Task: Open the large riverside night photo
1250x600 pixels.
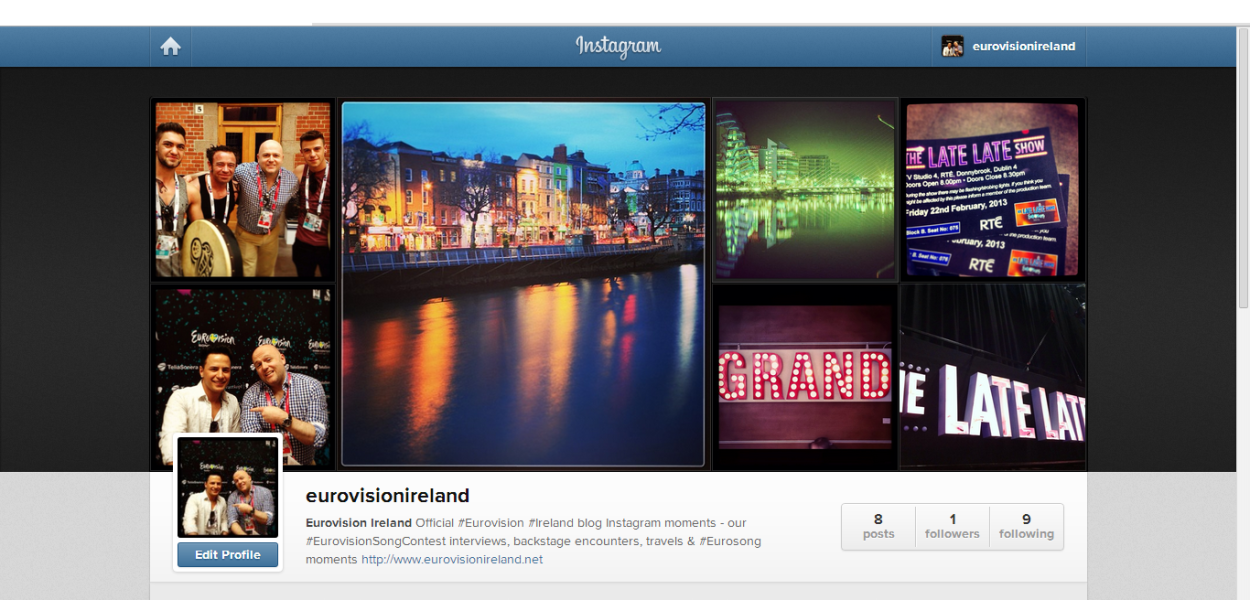Action: pos(523,283)
